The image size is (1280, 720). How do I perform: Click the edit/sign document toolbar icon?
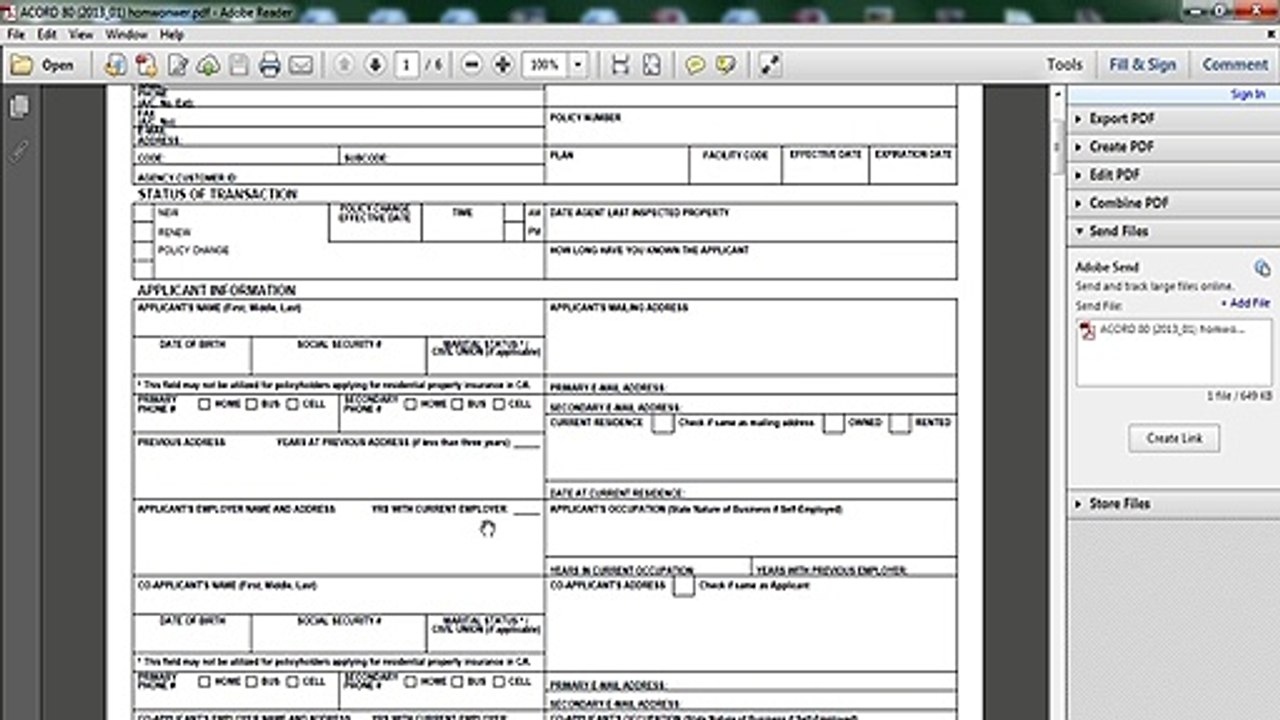[x=177, y=65]
